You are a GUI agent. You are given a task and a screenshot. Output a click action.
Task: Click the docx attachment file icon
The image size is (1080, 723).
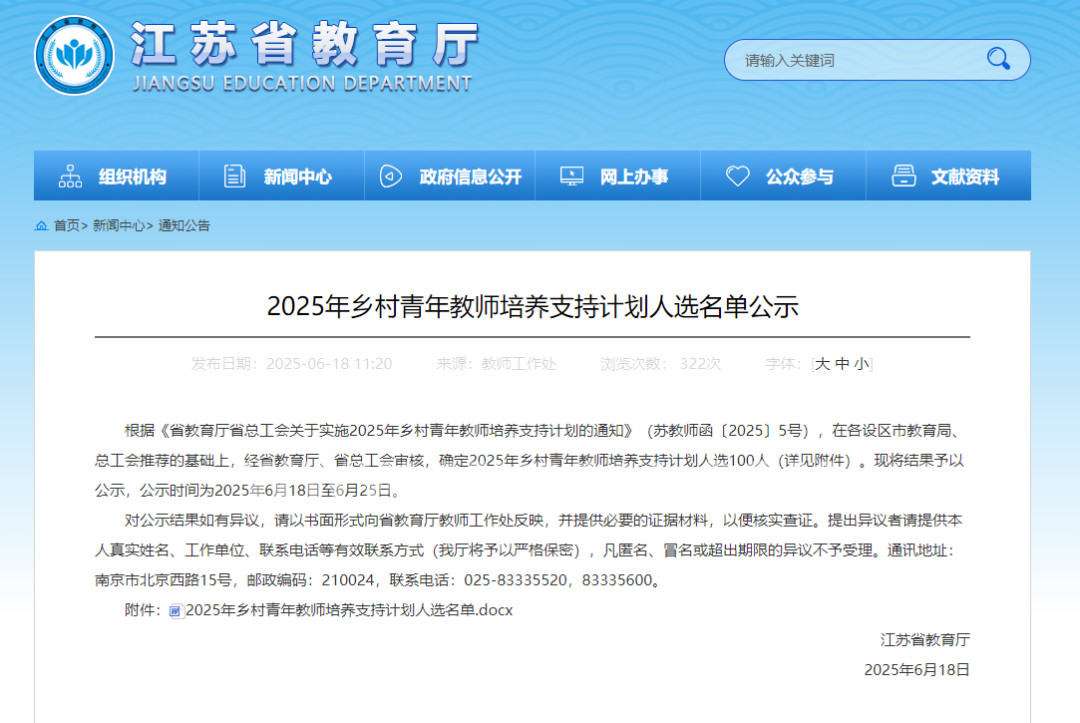[176, 611]
